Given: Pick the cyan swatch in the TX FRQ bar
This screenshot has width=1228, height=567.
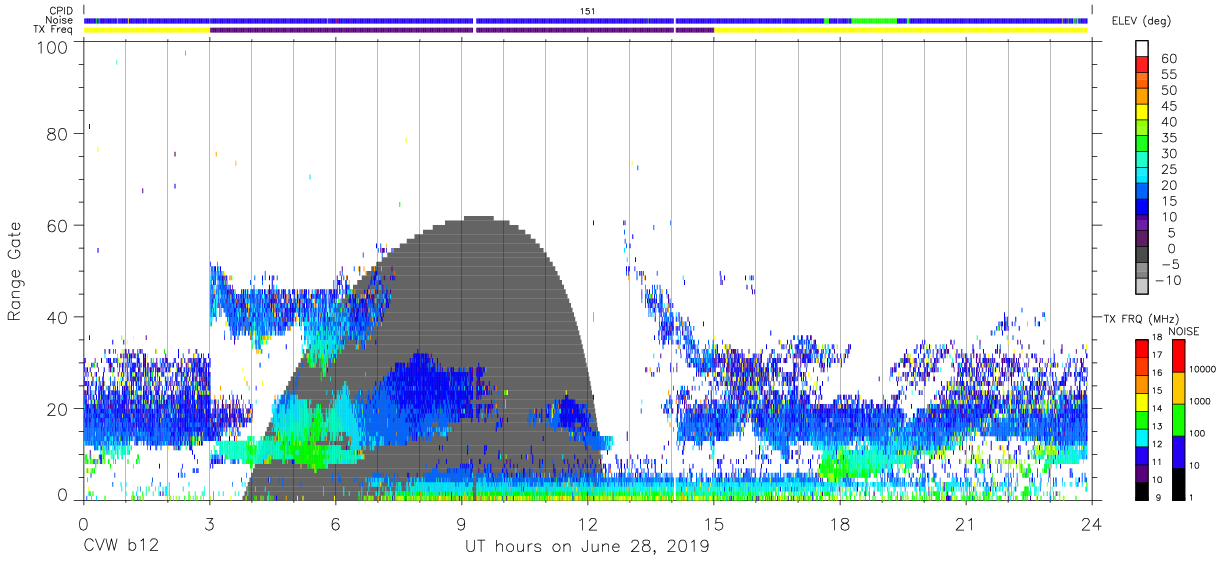Looking at the screenshot, I should [x=1141, y=438].
